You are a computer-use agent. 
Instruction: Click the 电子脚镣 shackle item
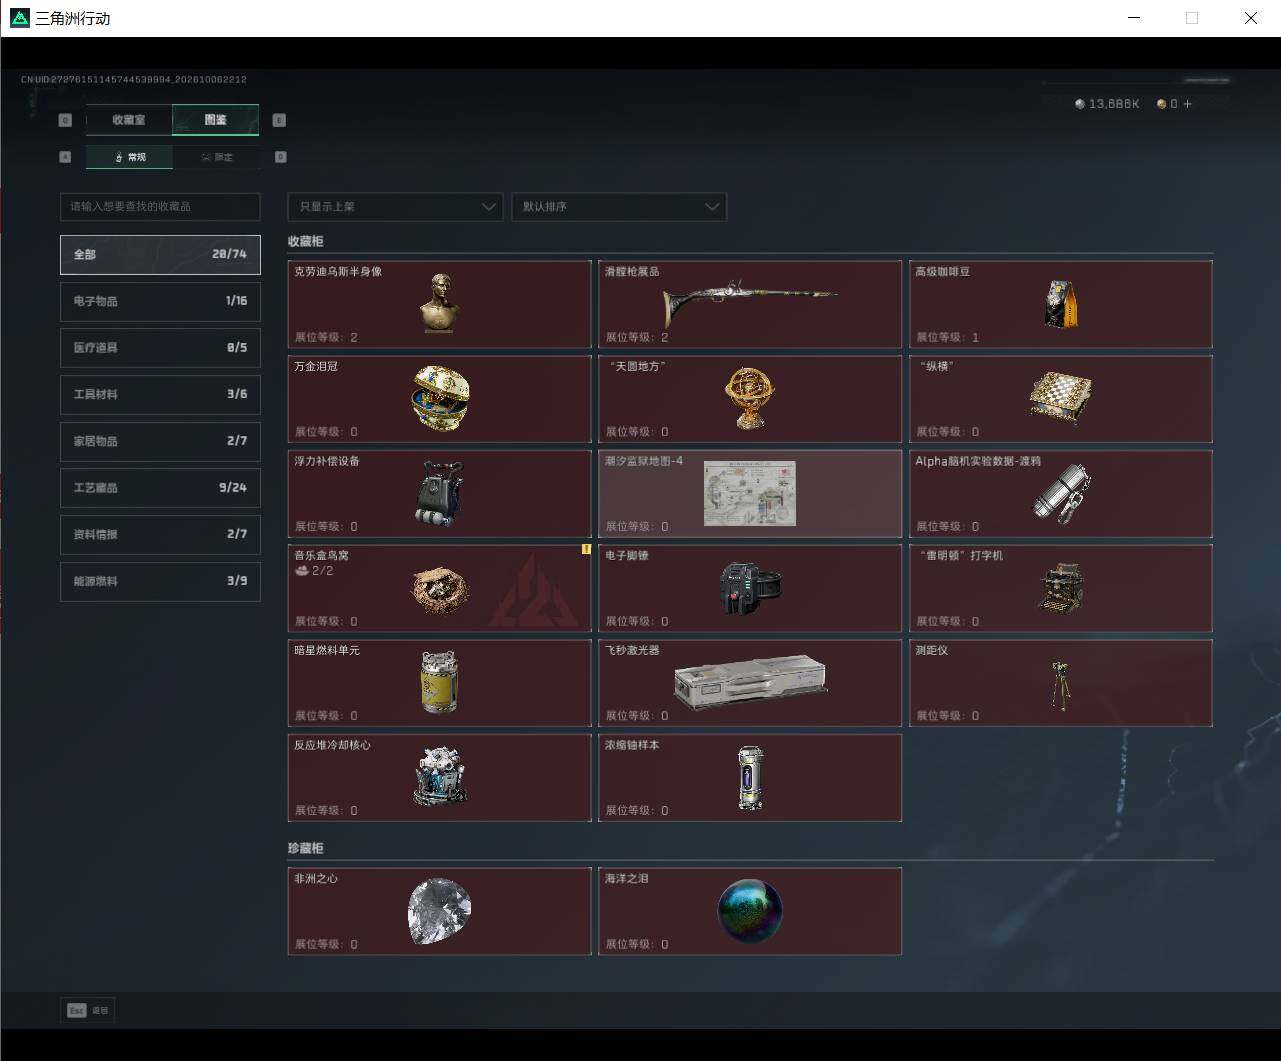pos(750,588)
